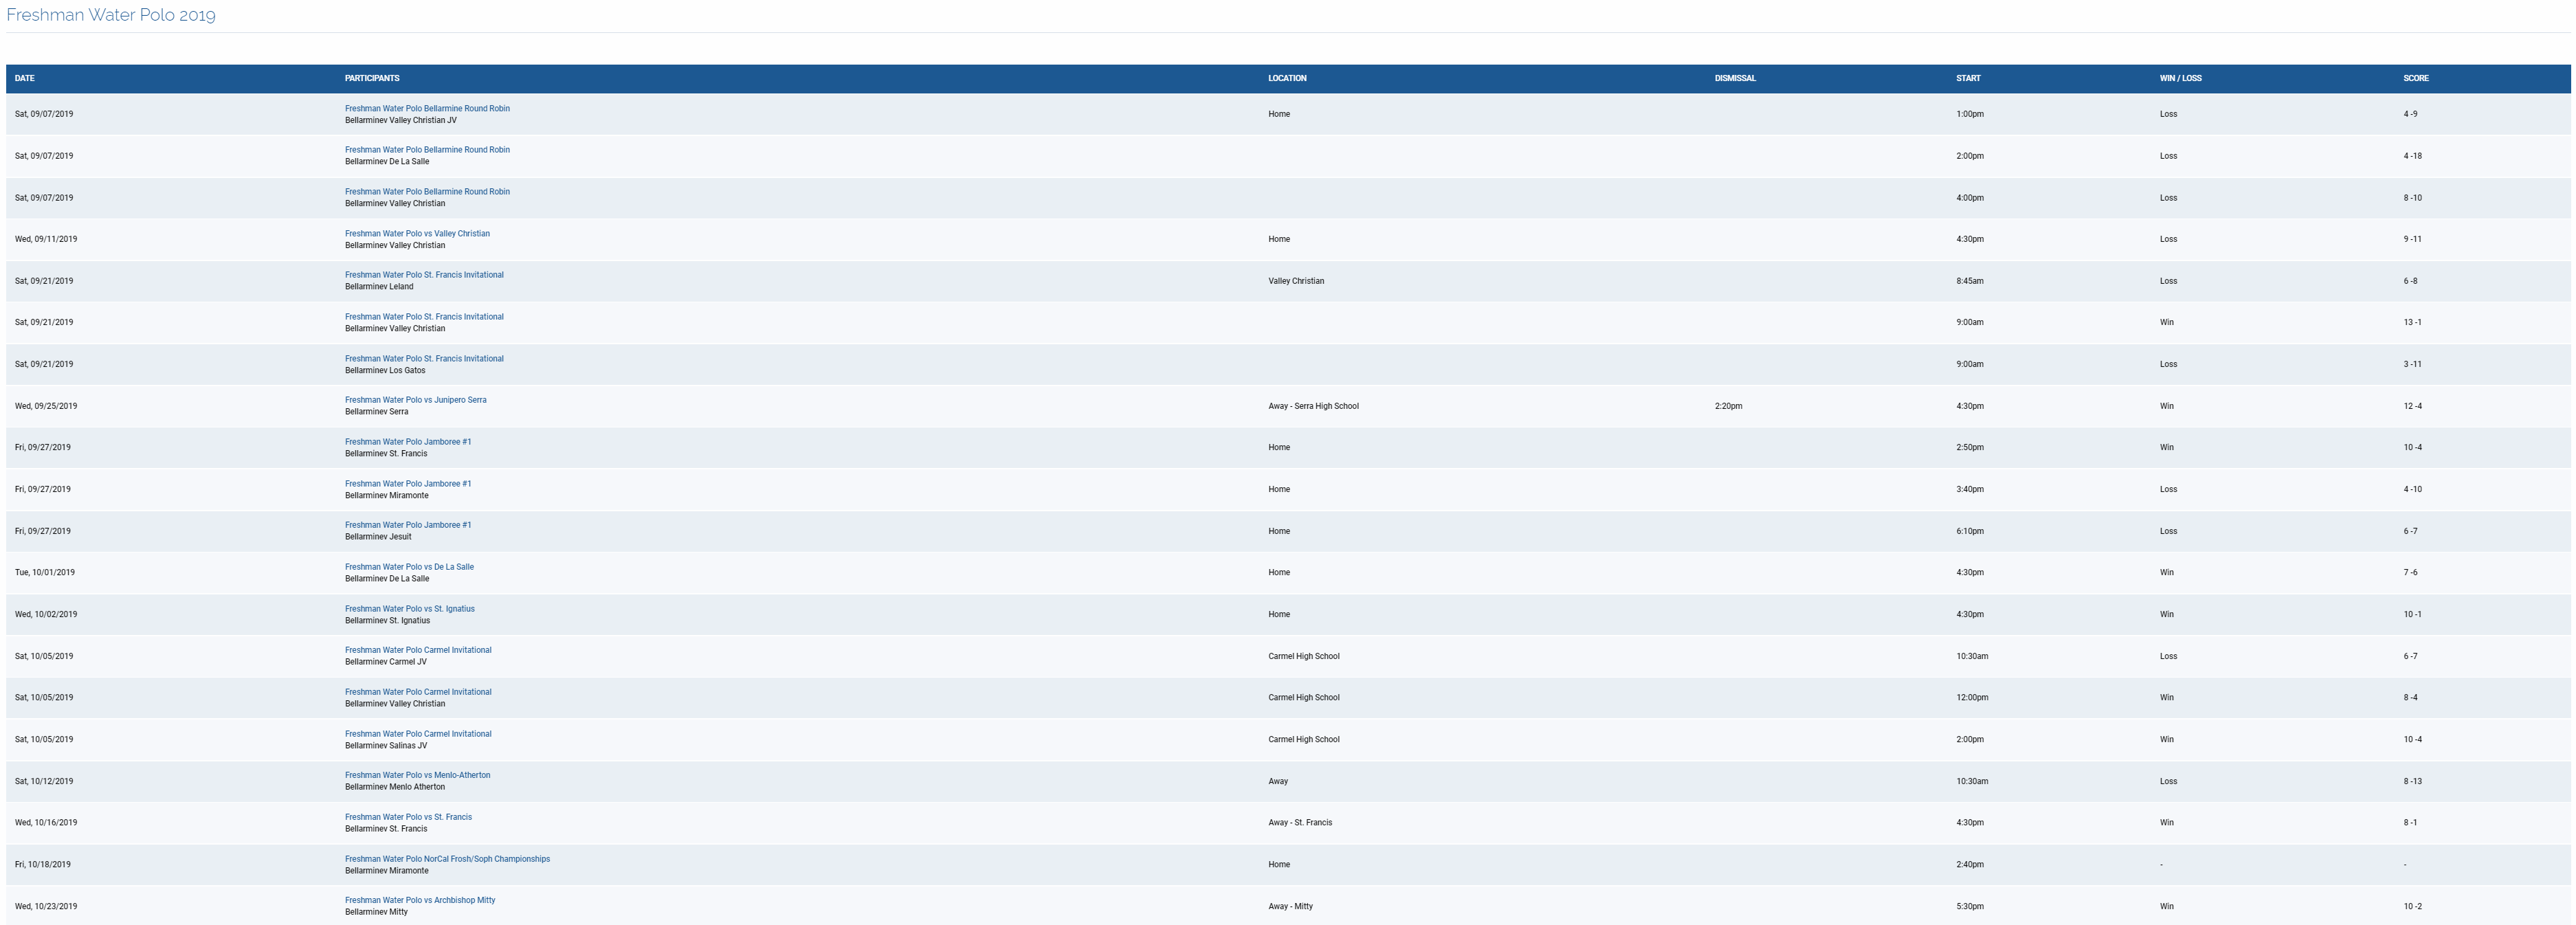
Task: Select the Wed, 09/25/2019 date cell
Action: [46, 406]
